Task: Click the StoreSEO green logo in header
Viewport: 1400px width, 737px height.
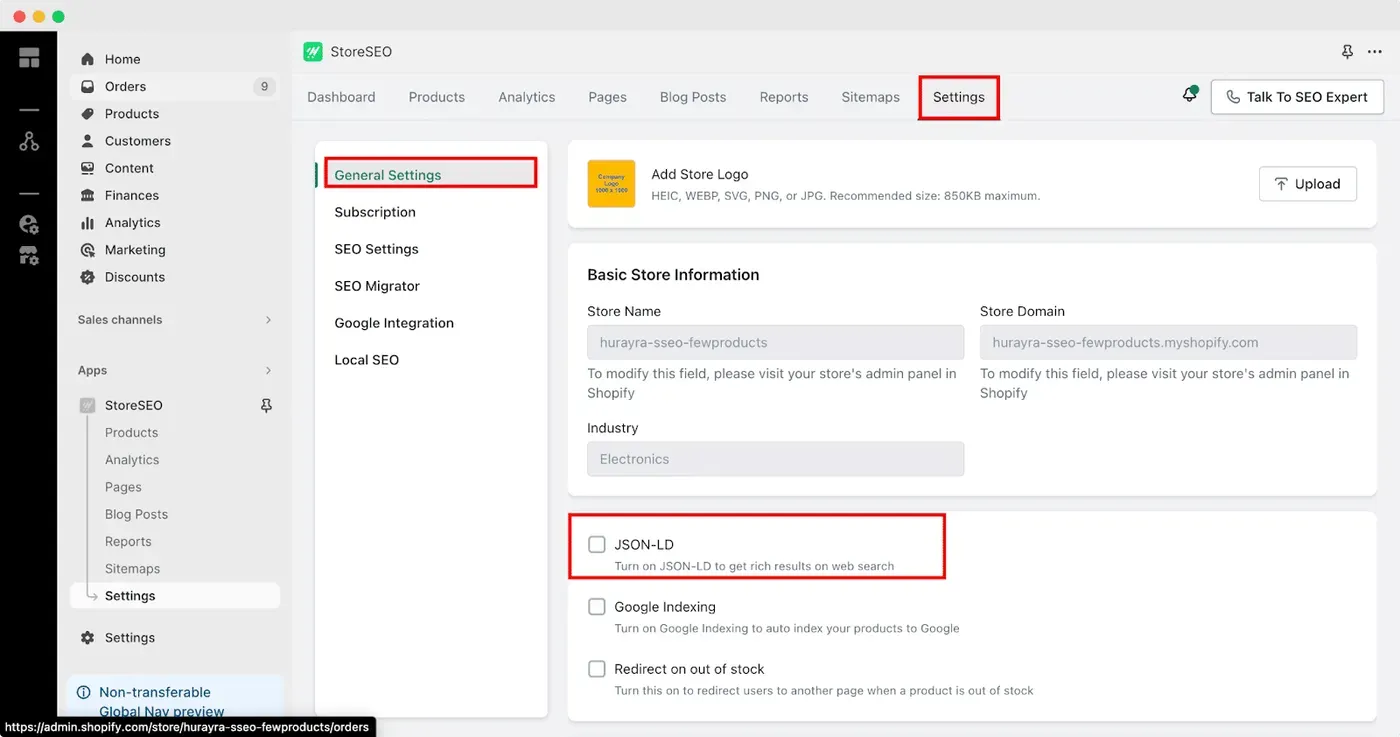Action: click(313, 51)
